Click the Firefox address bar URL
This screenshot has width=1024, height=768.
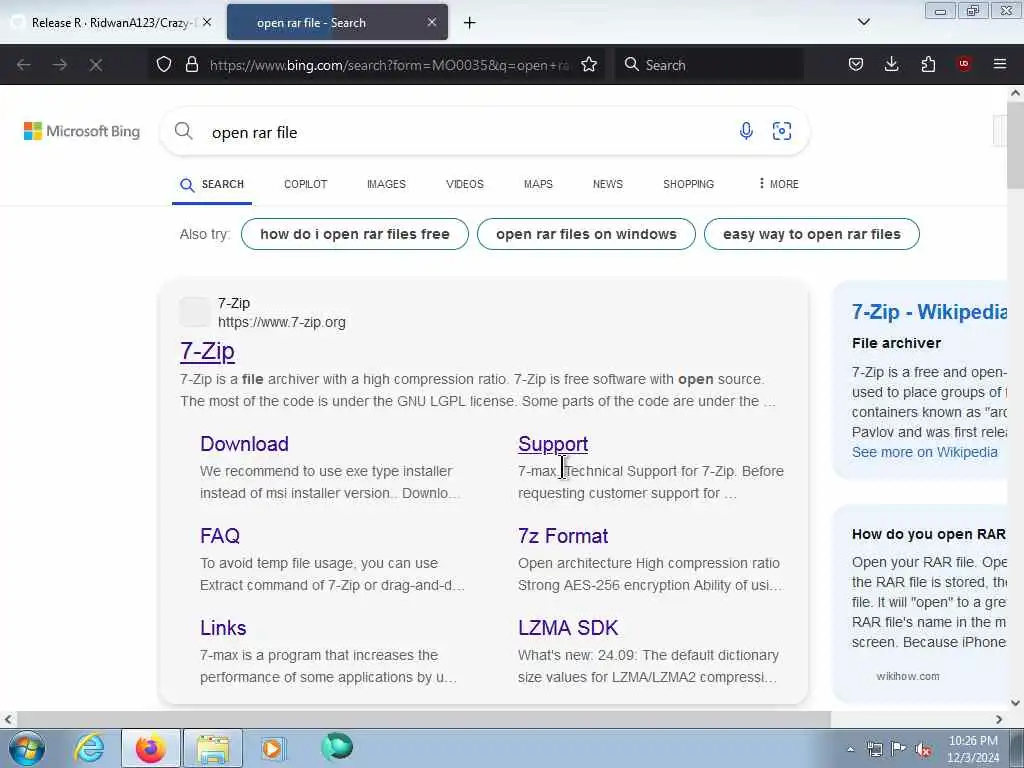click(x=389, y=65)
